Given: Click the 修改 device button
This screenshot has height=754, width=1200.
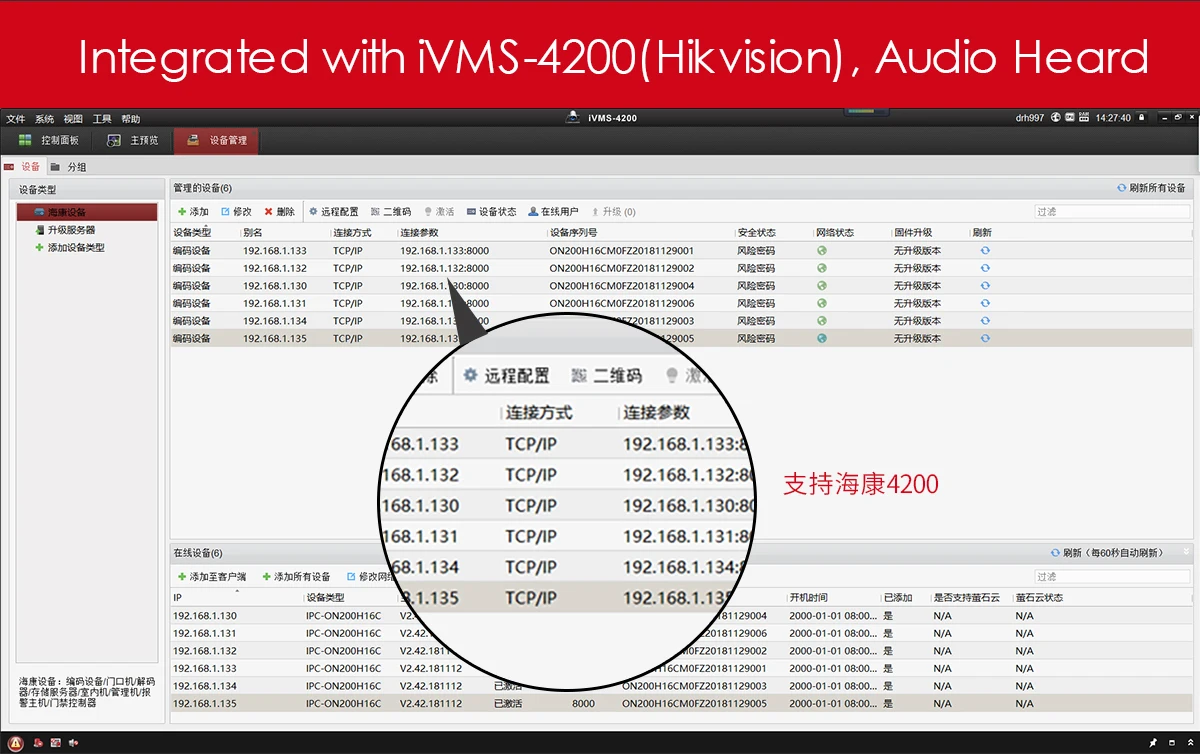Looking at the screenshot, I should pos(236,212).
